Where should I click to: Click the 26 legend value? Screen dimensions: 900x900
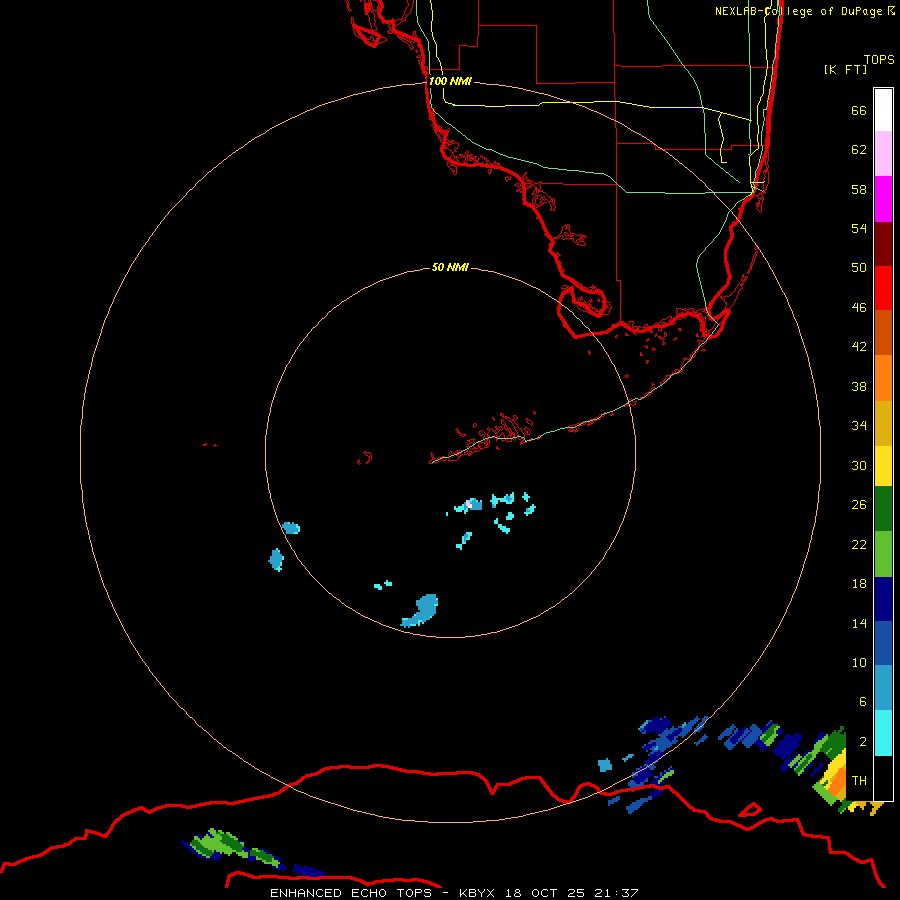point(859,505)
